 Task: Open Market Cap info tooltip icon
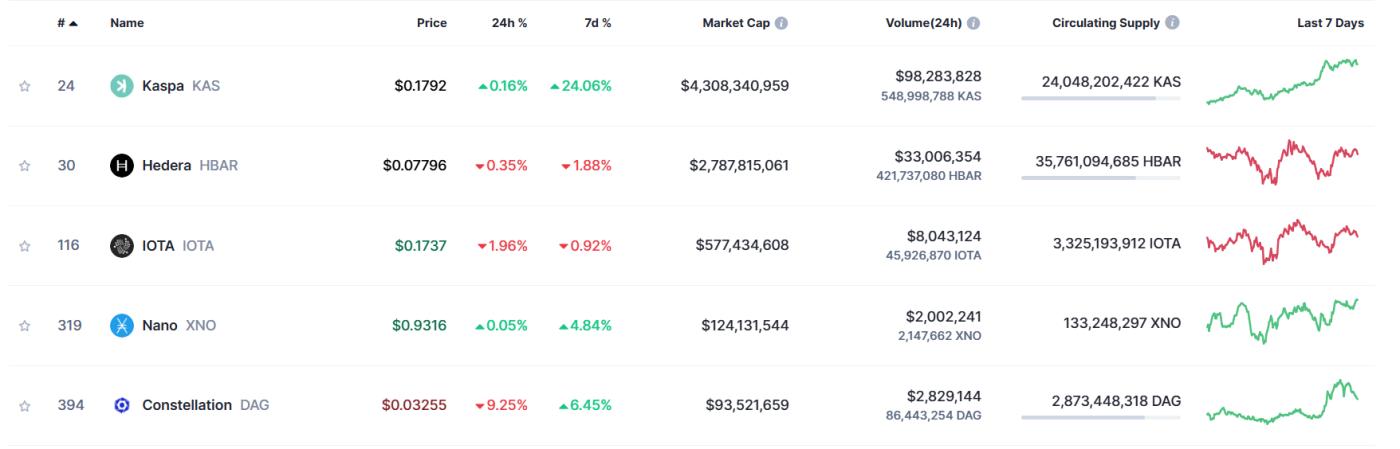[x=781, y=23]
